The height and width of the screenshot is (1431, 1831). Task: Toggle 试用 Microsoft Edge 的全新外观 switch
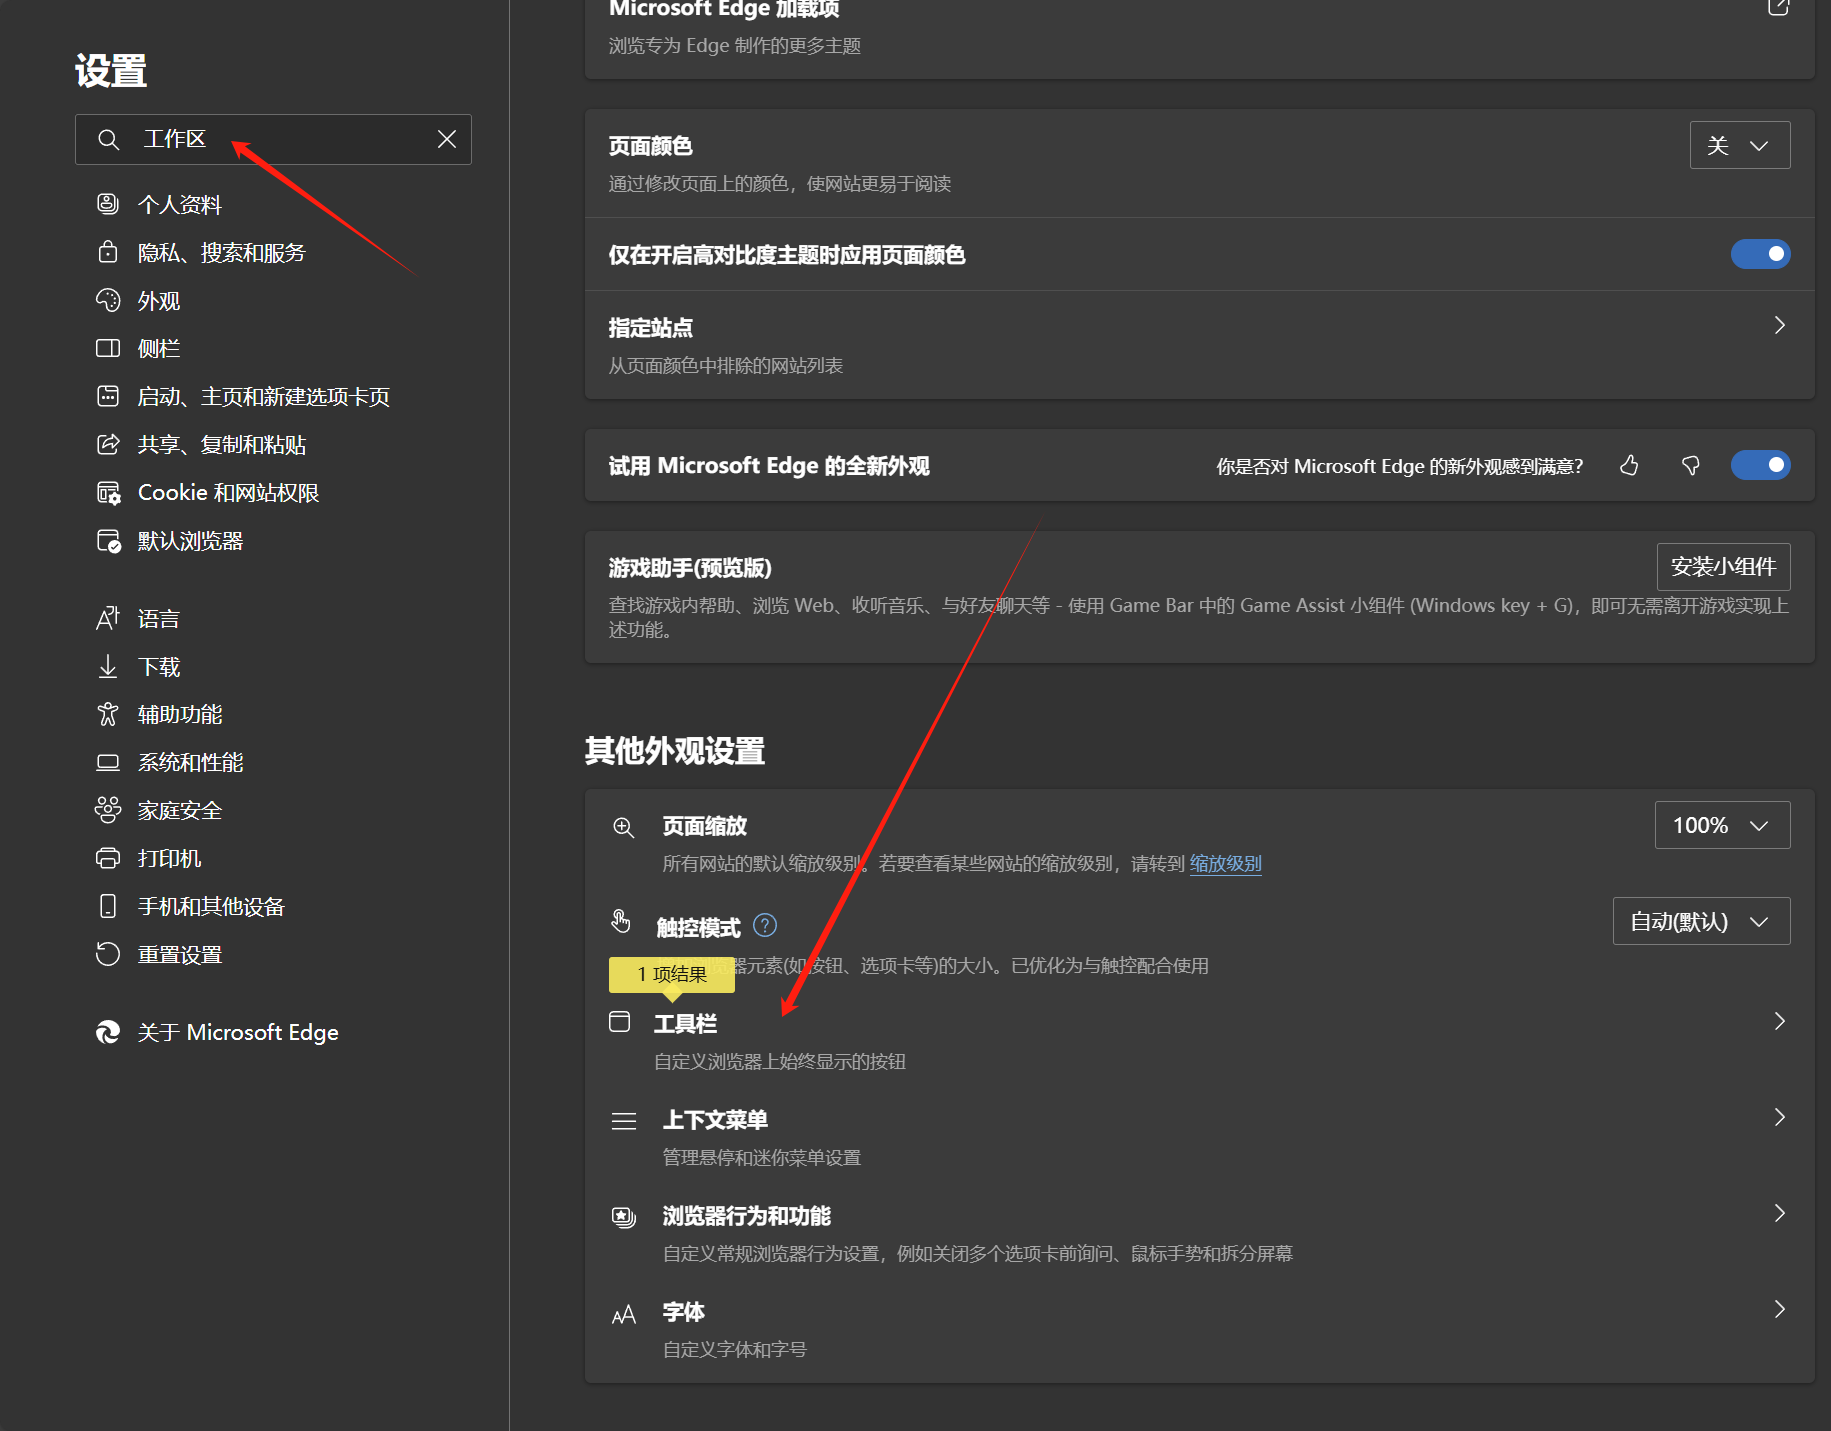(1760, 465)
